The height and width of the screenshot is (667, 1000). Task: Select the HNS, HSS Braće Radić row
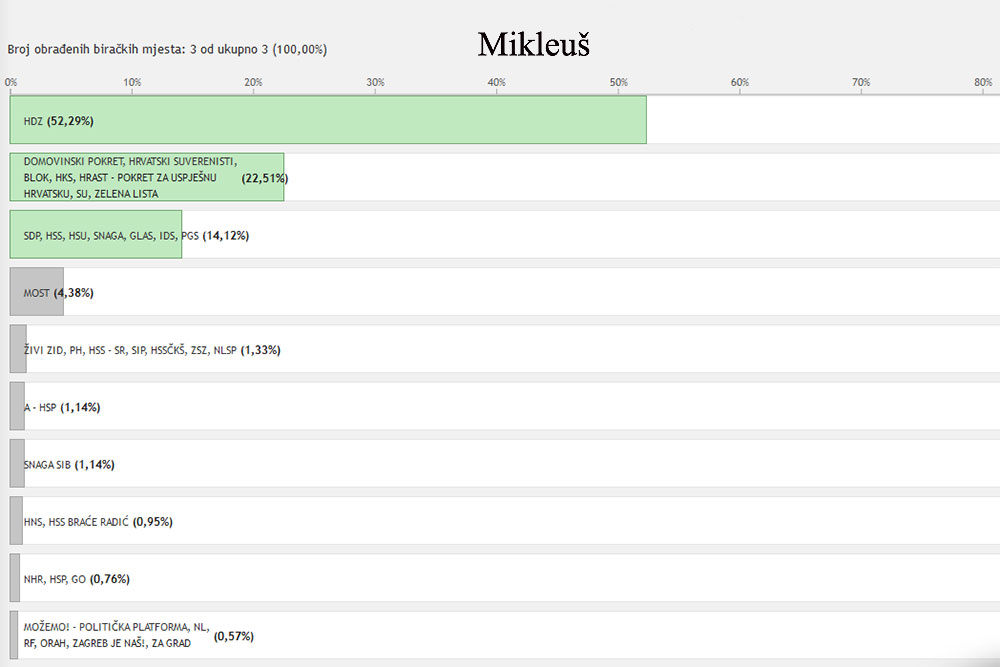(504, 522)
